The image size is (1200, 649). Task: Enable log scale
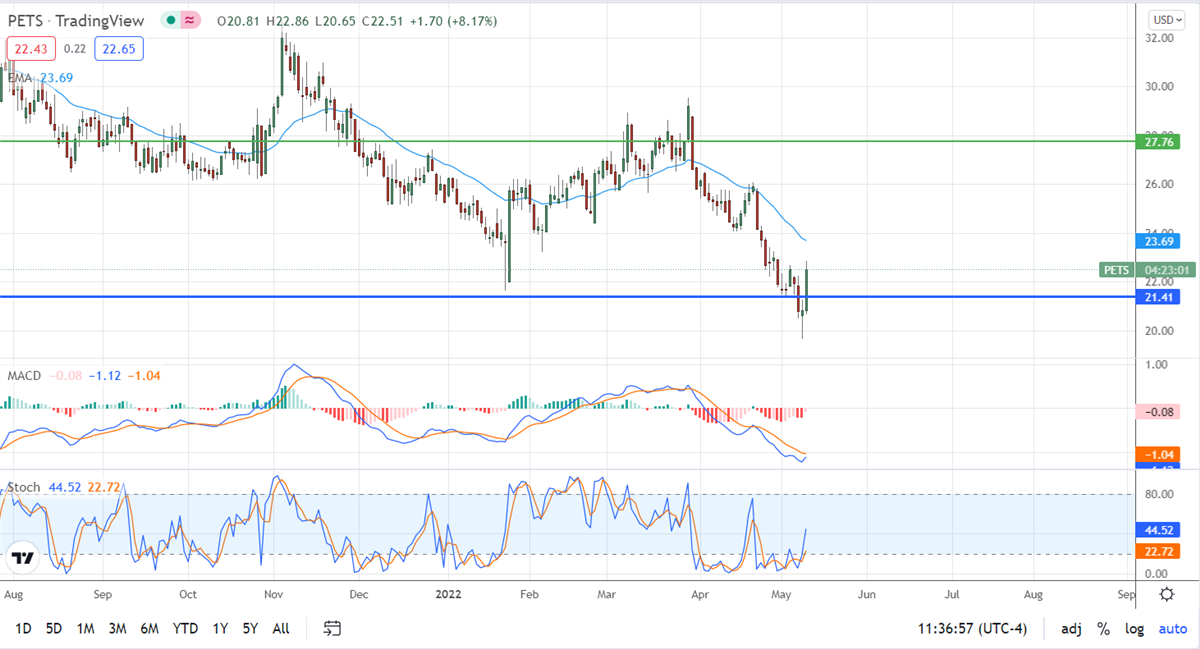click(x=1134, y=629)
